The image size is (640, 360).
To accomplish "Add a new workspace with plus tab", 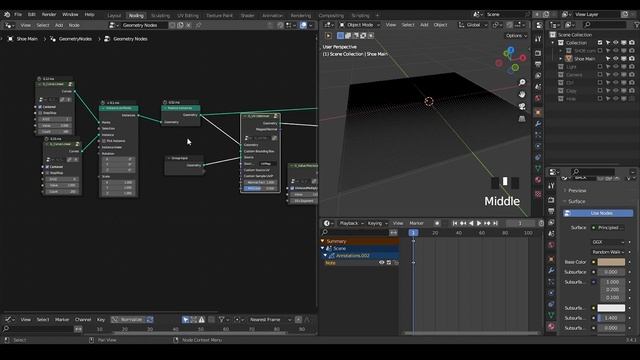I will [x=377, y=16].
